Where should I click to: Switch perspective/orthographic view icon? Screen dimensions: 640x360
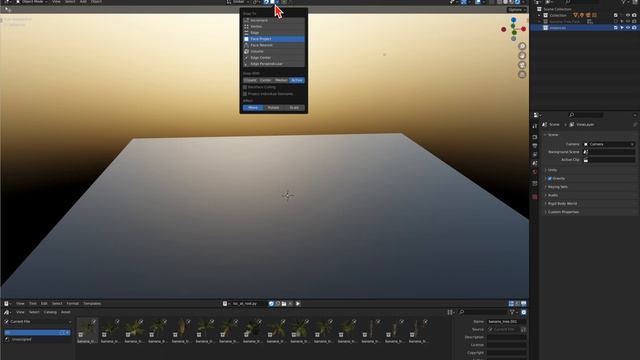point(522,75)
